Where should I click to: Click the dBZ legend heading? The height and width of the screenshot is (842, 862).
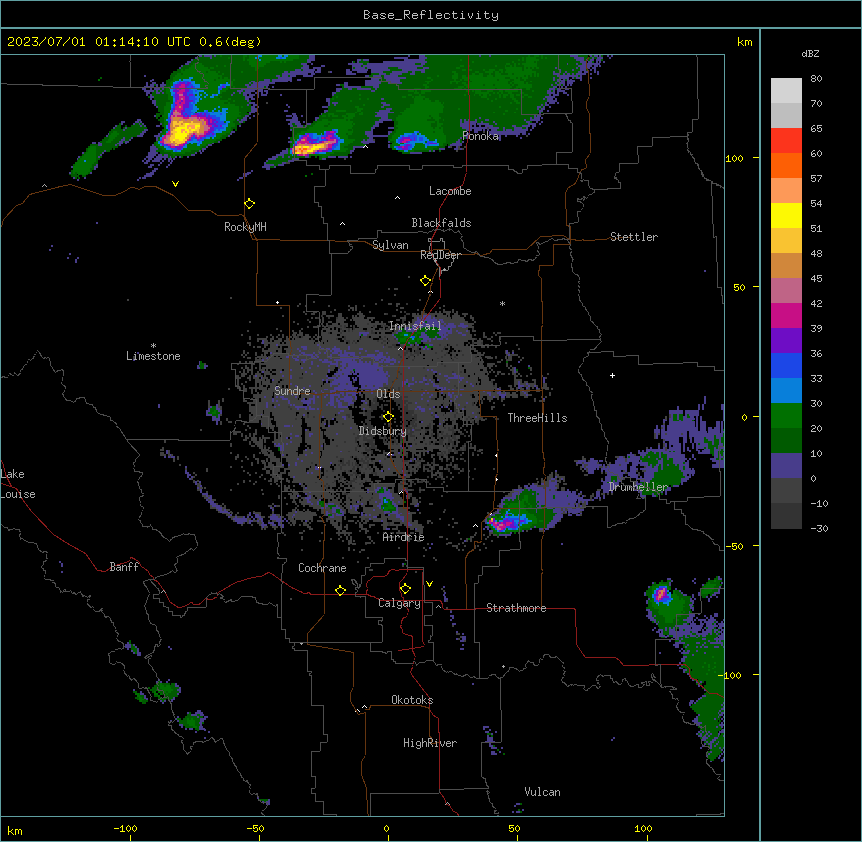click(x=810, y=53)
